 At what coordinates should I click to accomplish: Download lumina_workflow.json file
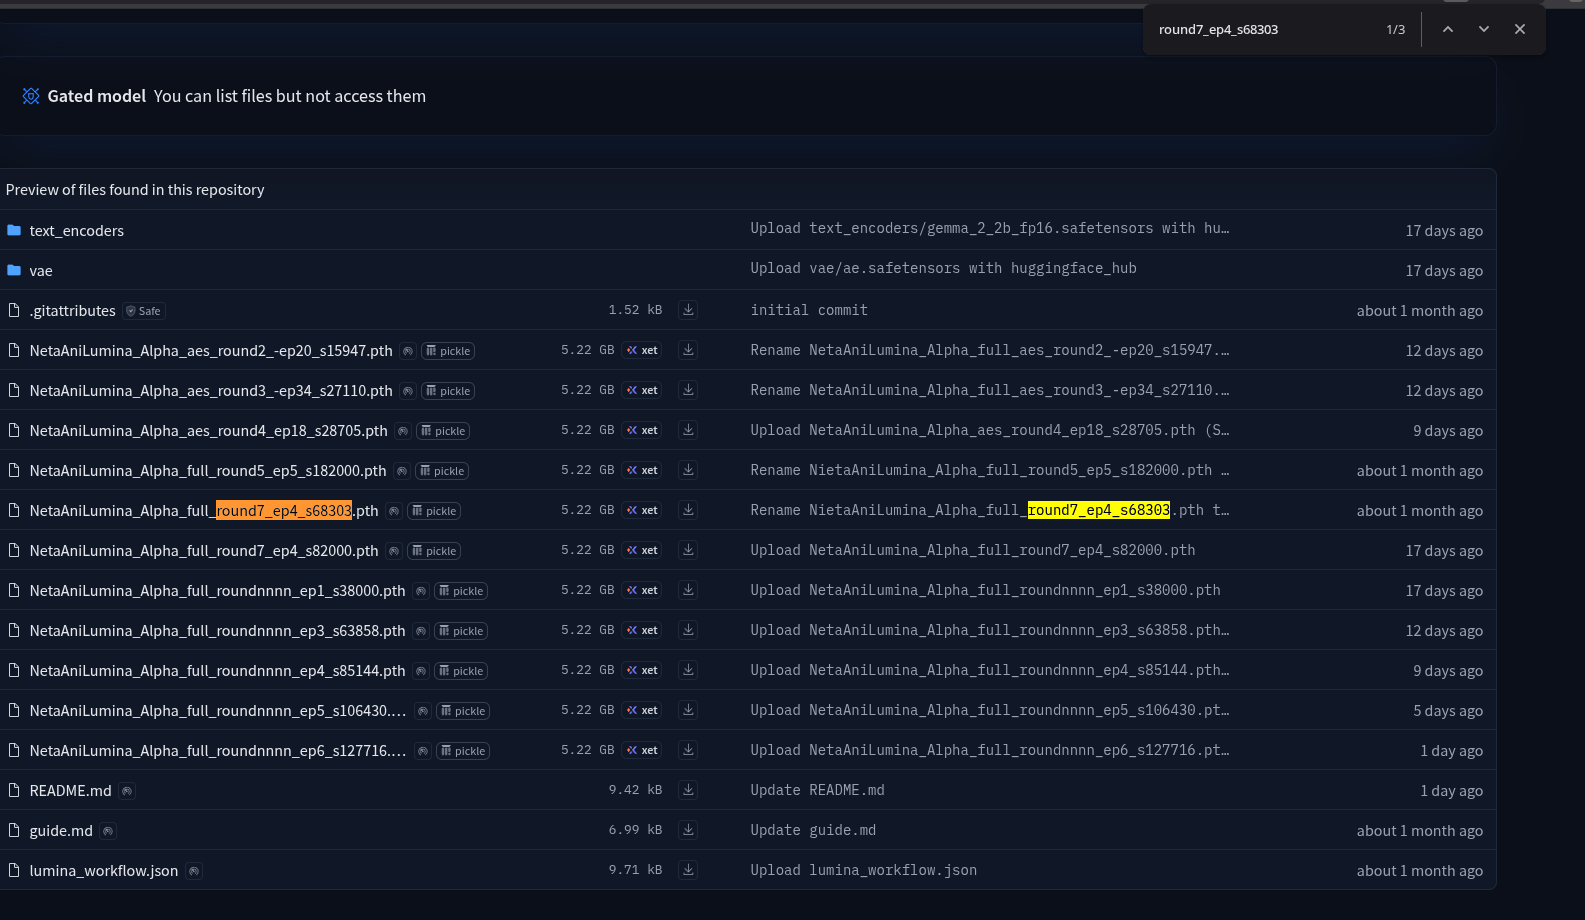688,870
